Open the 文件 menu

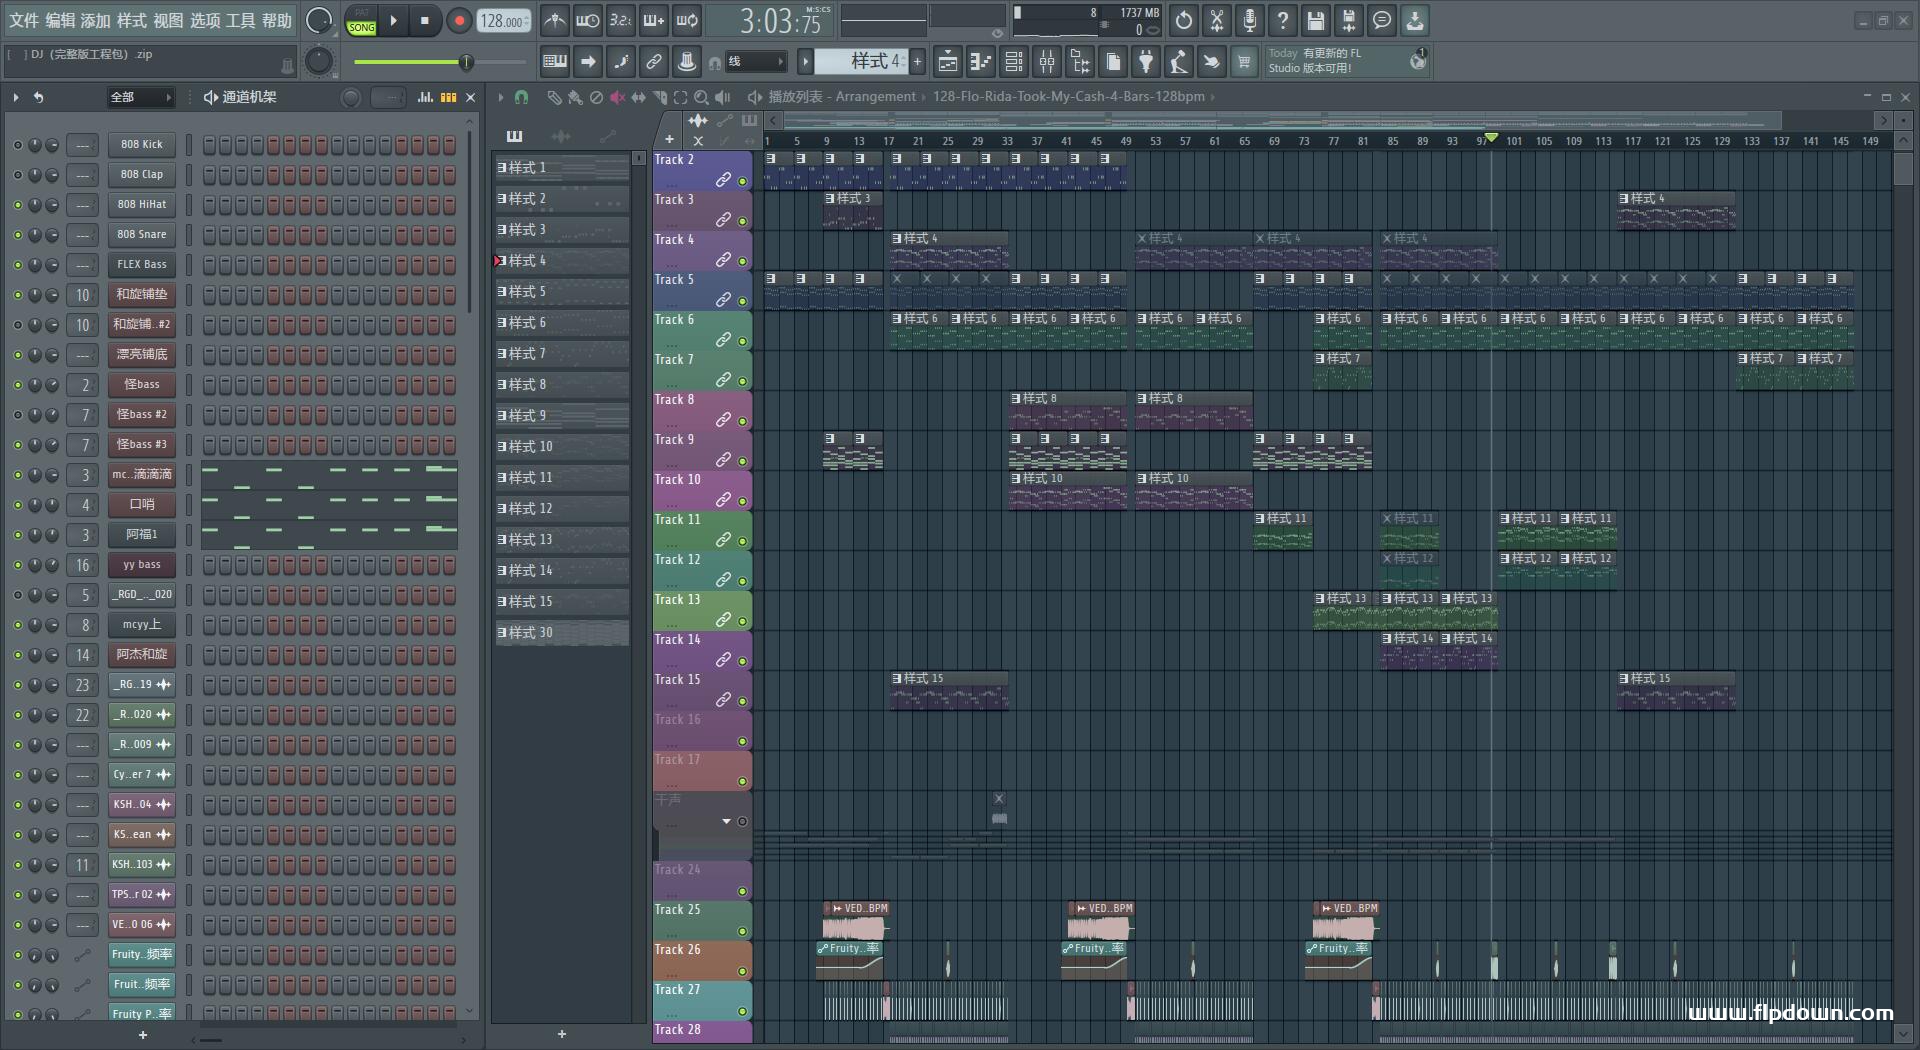pos(24,20)
